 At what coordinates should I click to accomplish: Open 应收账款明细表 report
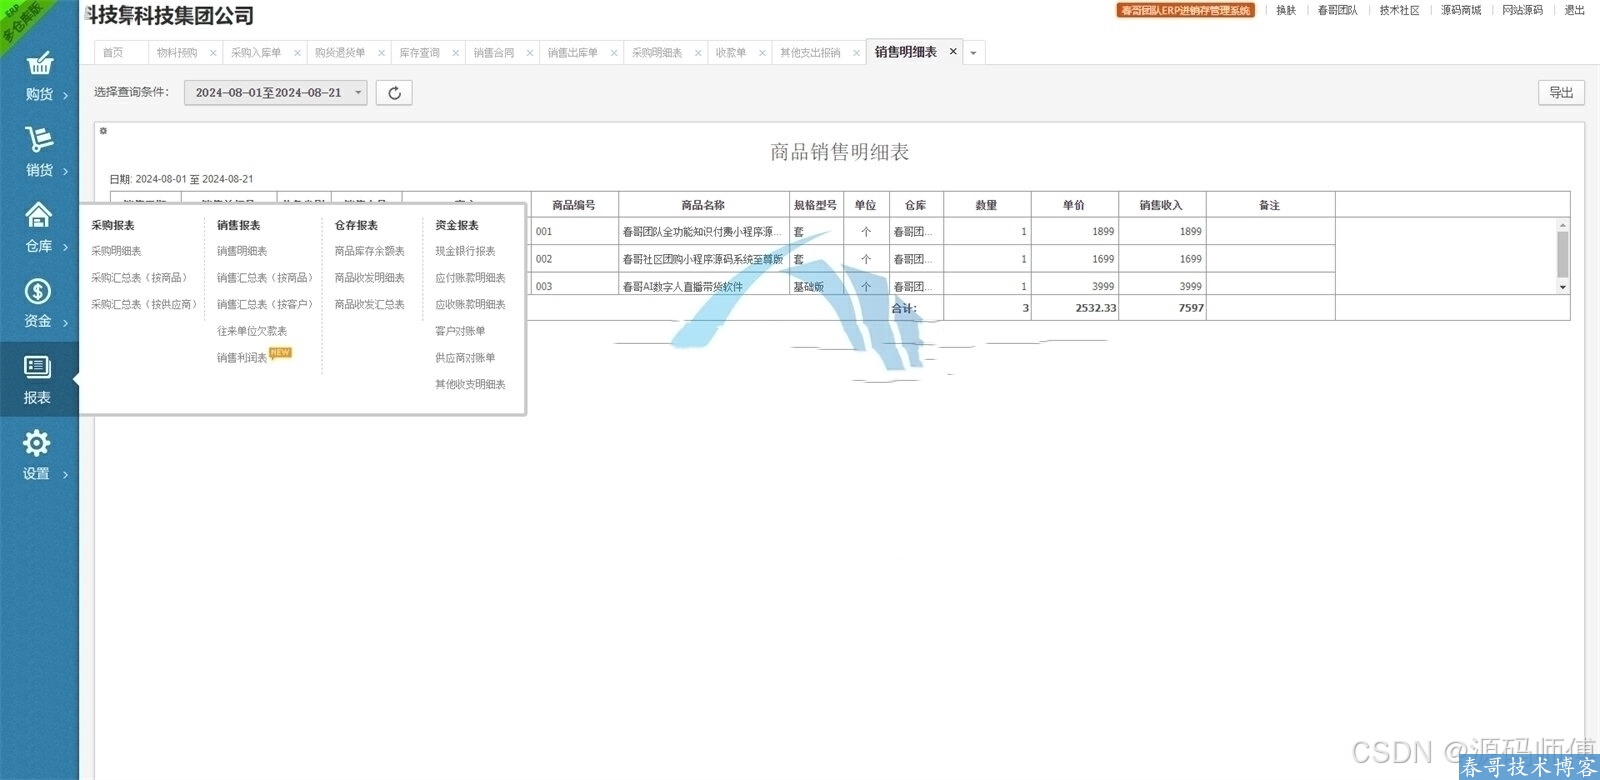tap(470, 304)
